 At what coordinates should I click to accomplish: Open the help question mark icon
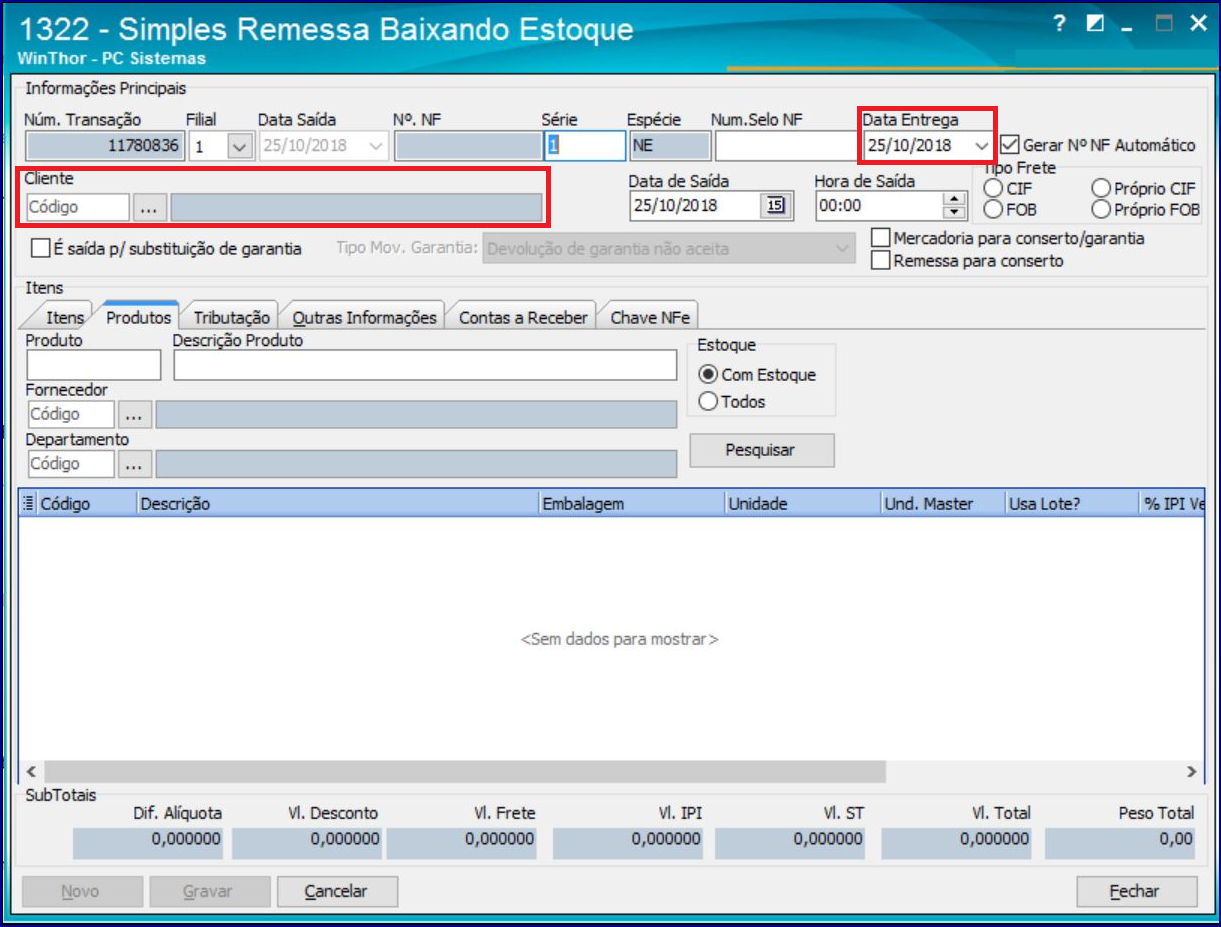pyautogui.click(x=1060, y=25)
